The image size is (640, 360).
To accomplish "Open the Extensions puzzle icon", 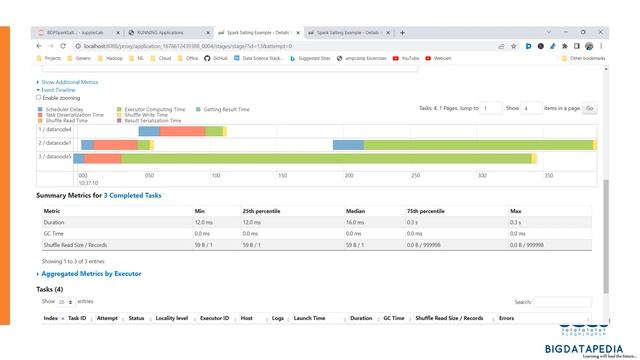I will (564, 46).
